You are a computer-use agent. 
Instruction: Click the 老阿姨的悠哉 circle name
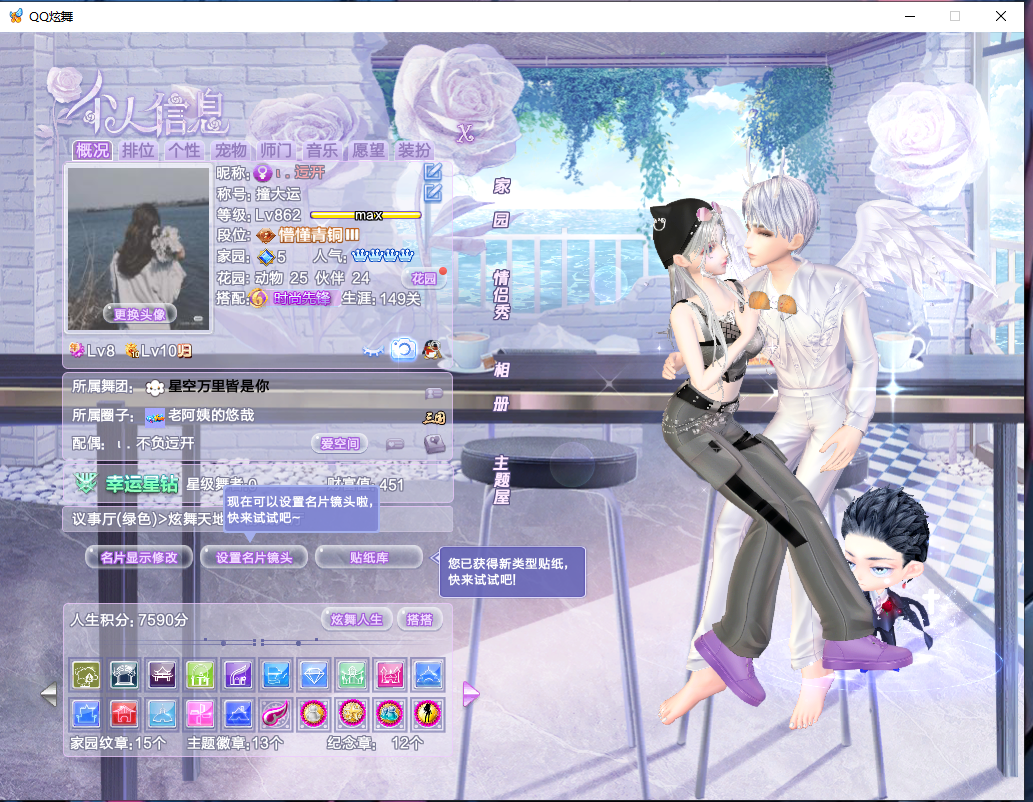(x=211, y=415)
